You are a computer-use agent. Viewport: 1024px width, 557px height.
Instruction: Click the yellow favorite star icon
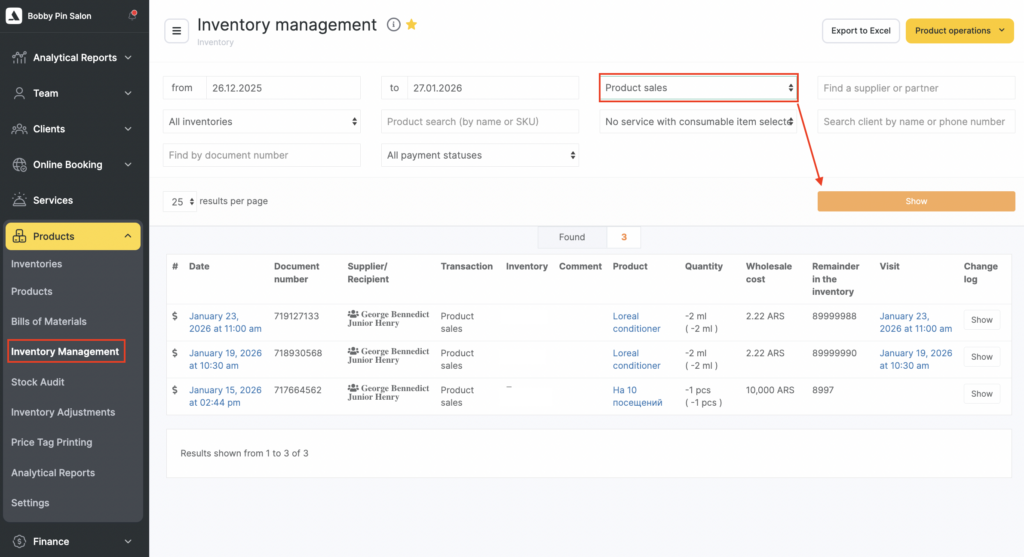click(x=411, y=25)
